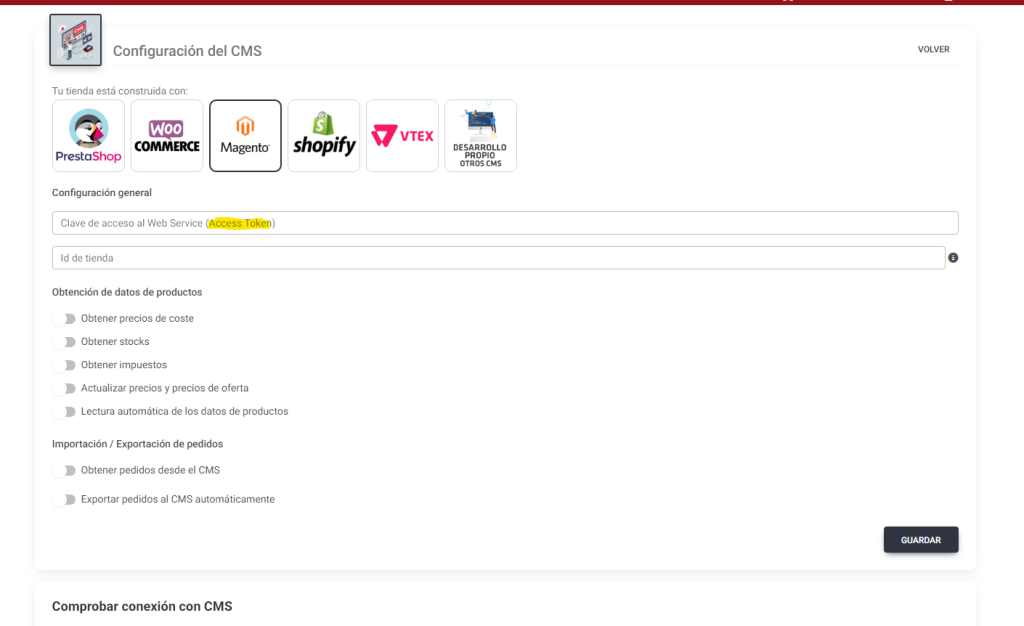The width and height of the screenshot is (1024, 626).
Task: Select PrestaShop as the store CMS
Action: coord(88,136)
